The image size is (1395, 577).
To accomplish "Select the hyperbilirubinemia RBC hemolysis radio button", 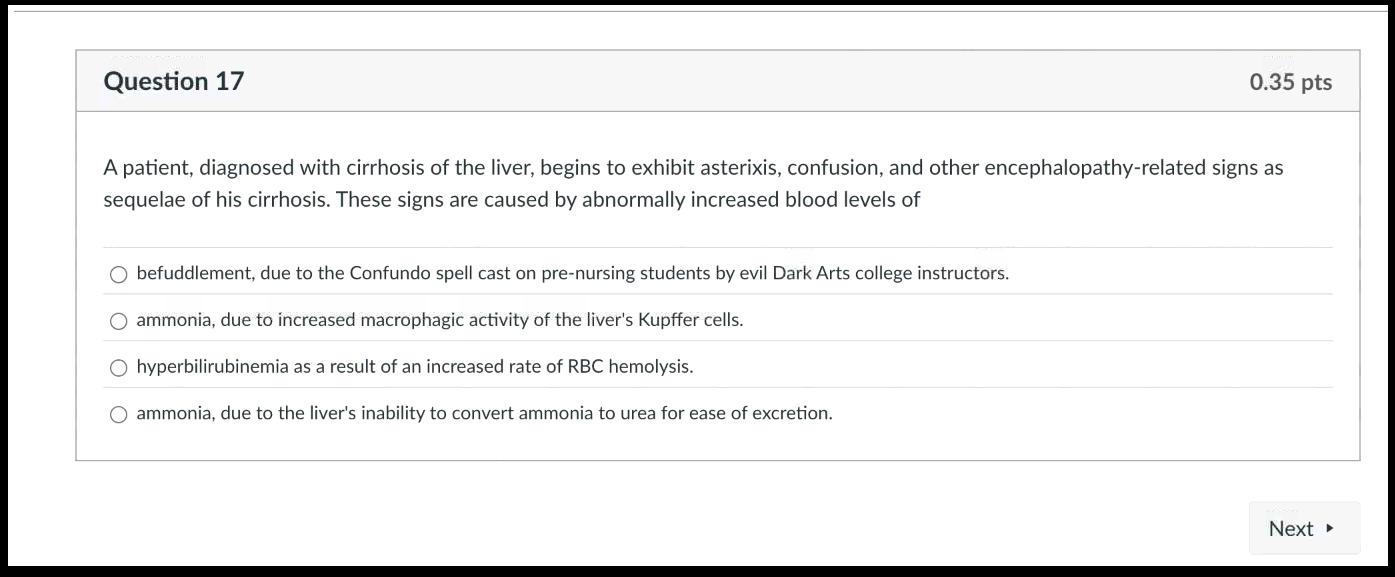I will tap(118, 368).
